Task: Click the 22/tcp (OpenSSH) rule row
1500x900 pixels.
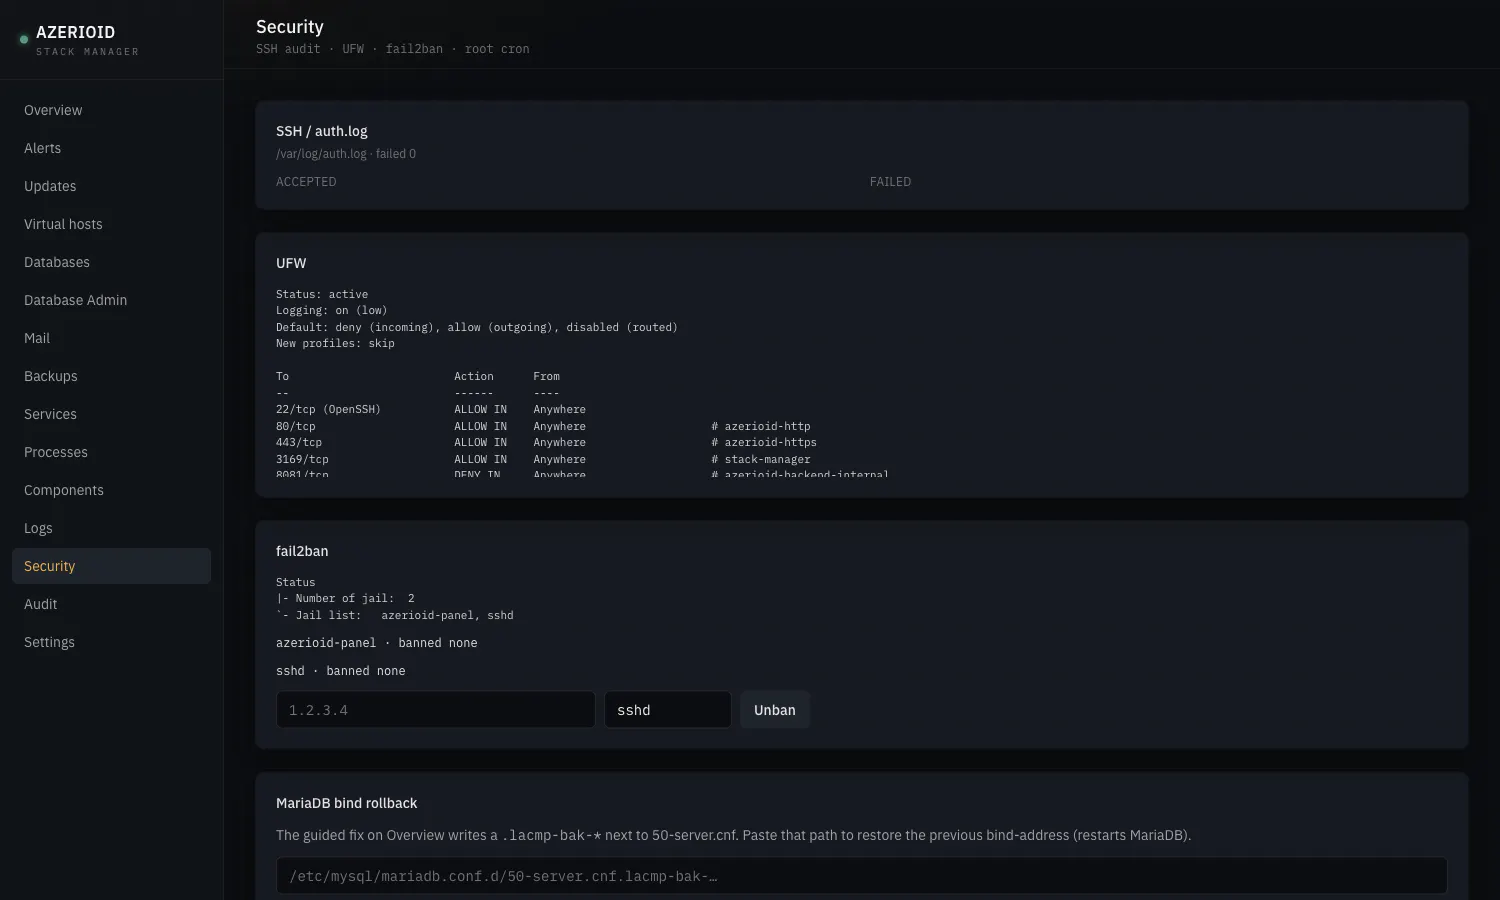Action: (431, 409)
